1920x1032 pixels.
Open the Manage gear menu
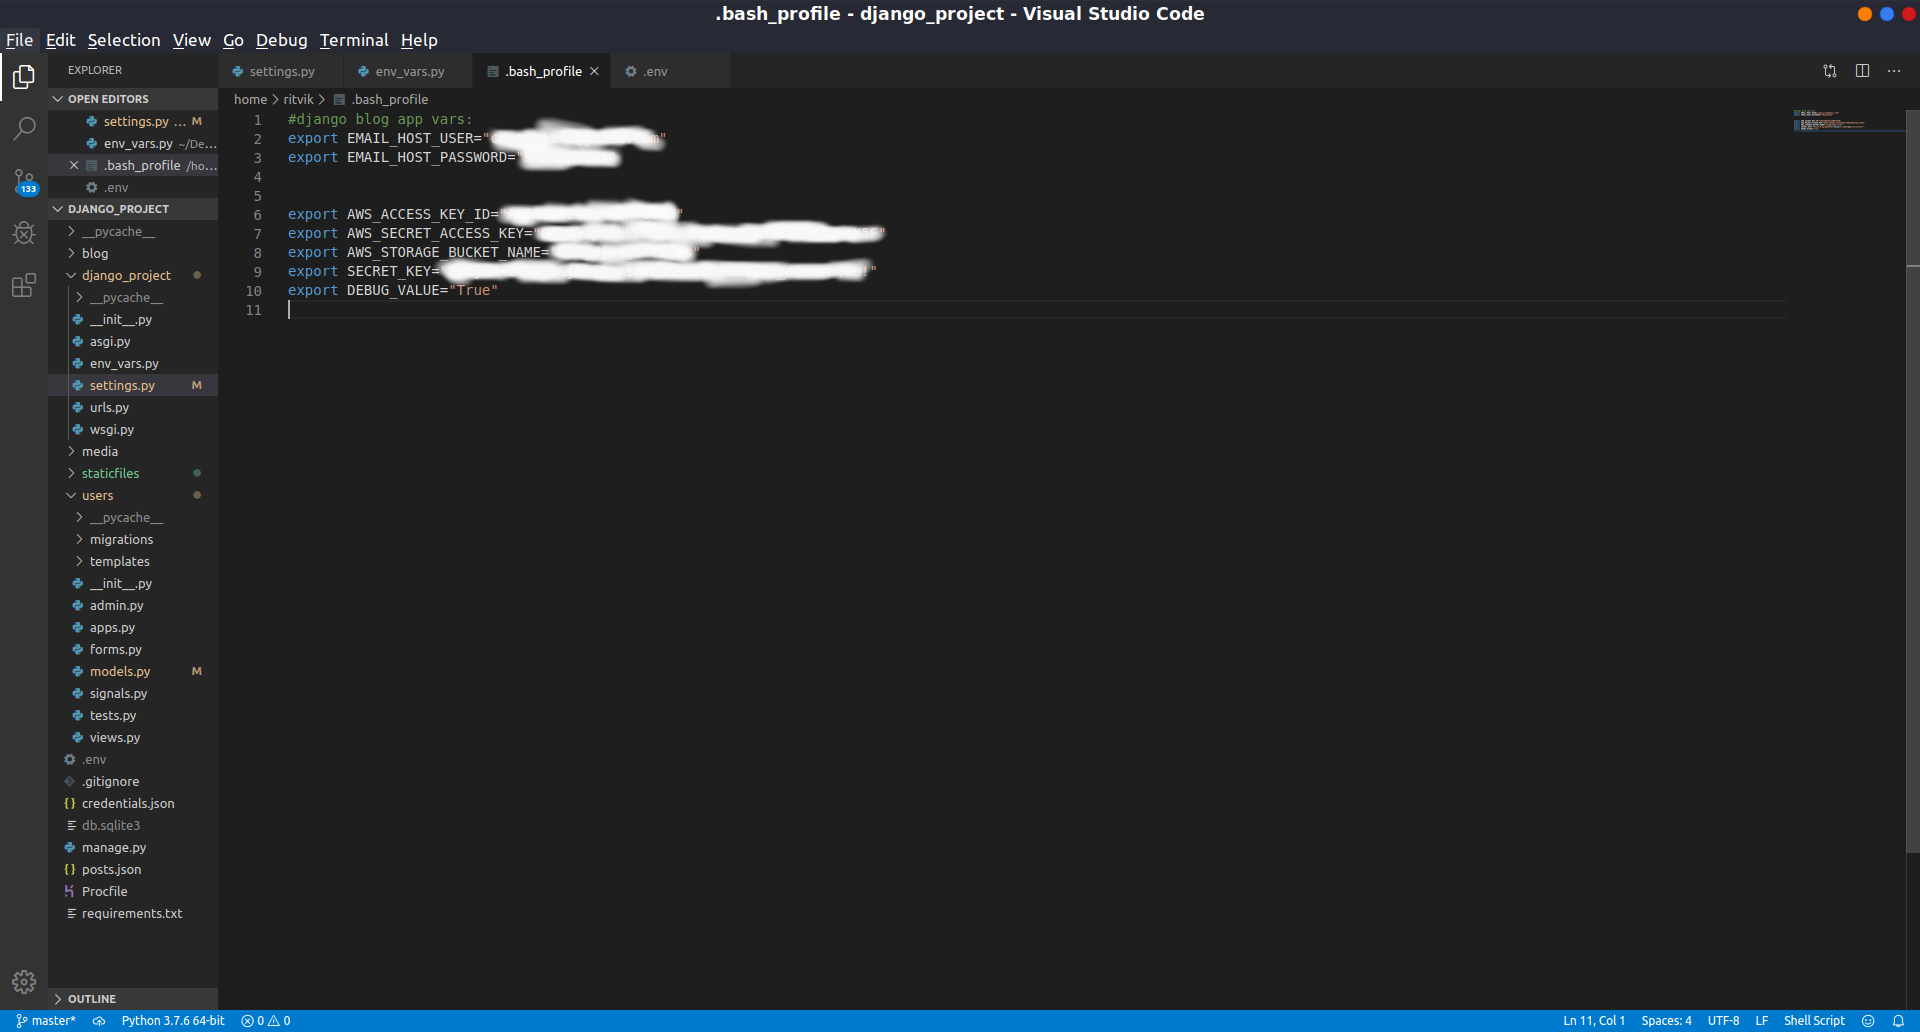(23, 981)
